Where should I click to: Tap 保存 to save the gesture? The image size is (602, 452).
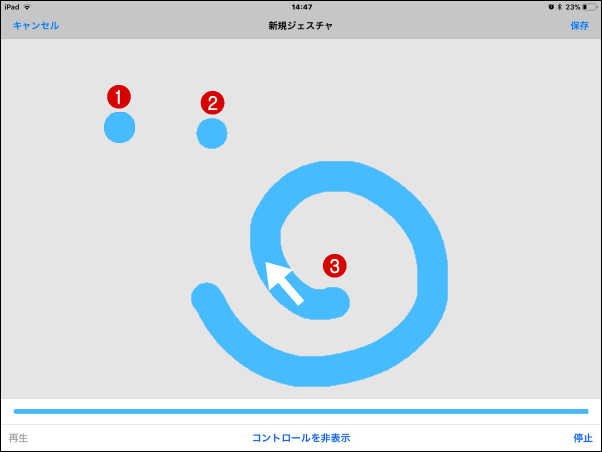579,26
